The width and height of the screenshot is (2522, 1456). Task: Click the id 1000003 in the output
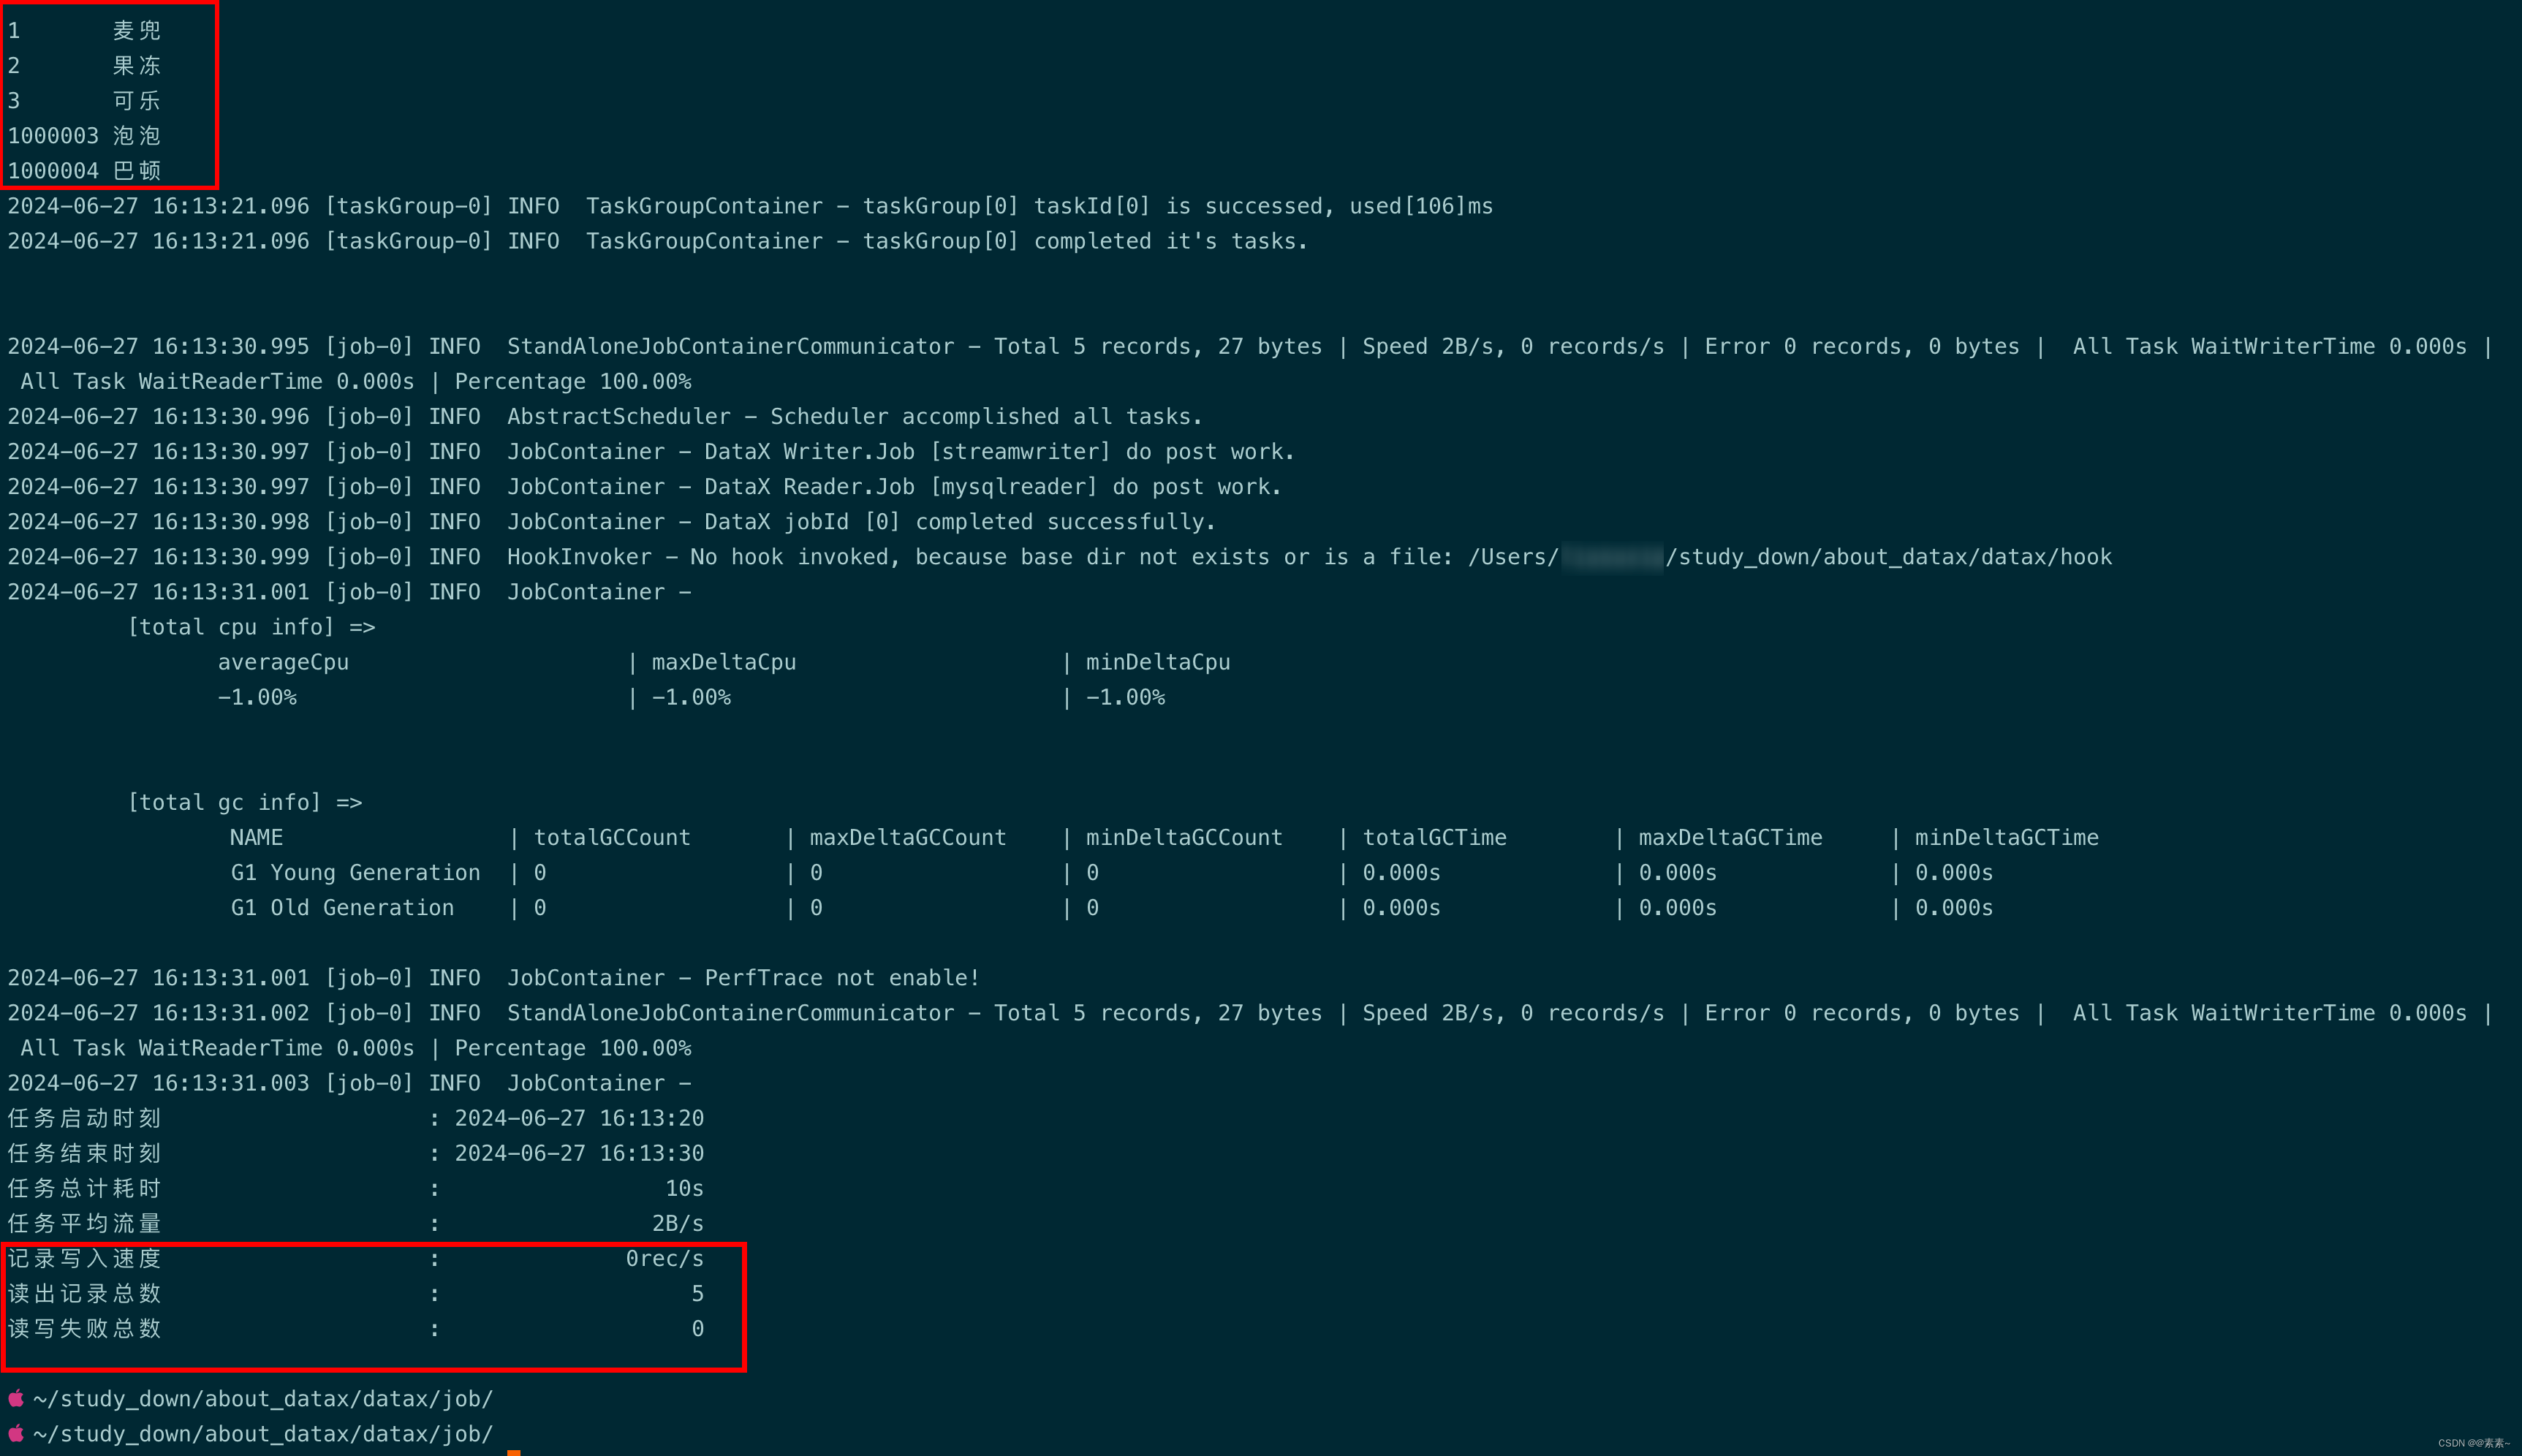pyautogui.click(x=53, y=136)
